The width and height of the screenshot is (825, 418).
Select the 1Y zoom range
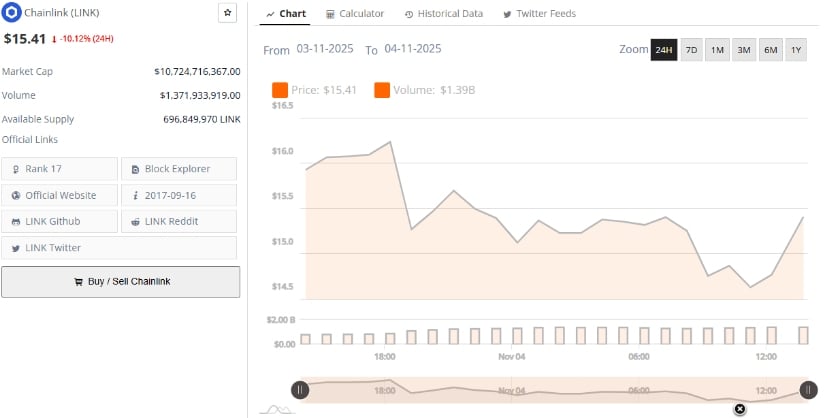(795, 50)
